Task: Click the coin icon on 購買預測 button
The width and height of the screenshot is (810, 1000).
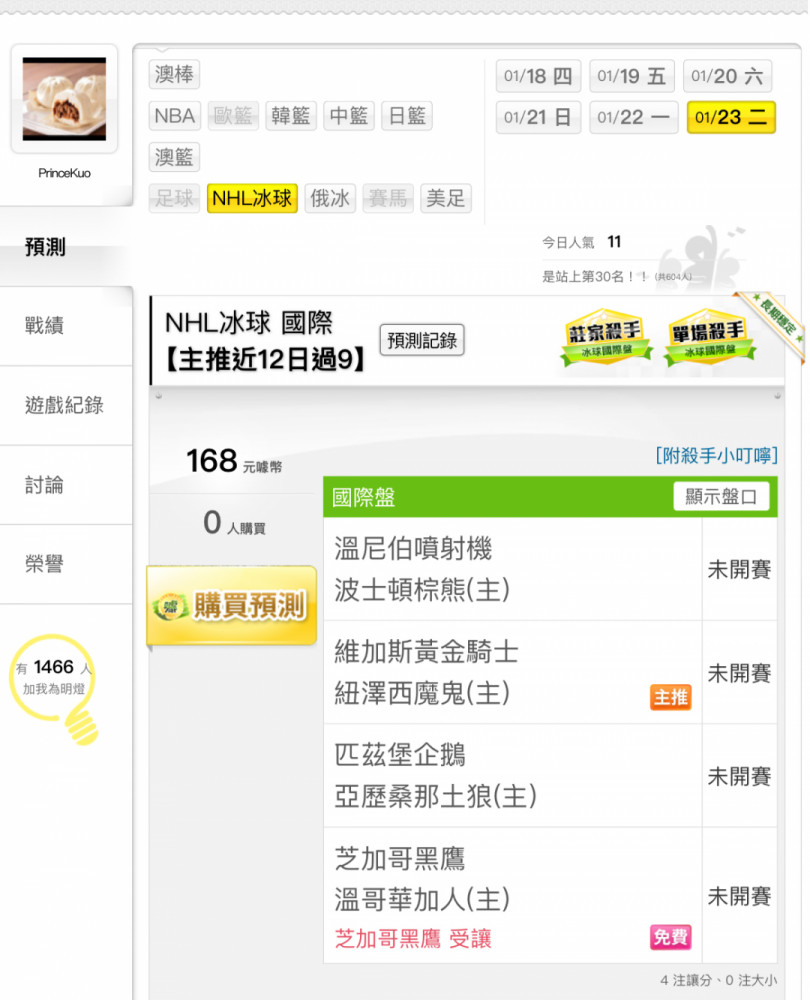Action: point(170,606)
